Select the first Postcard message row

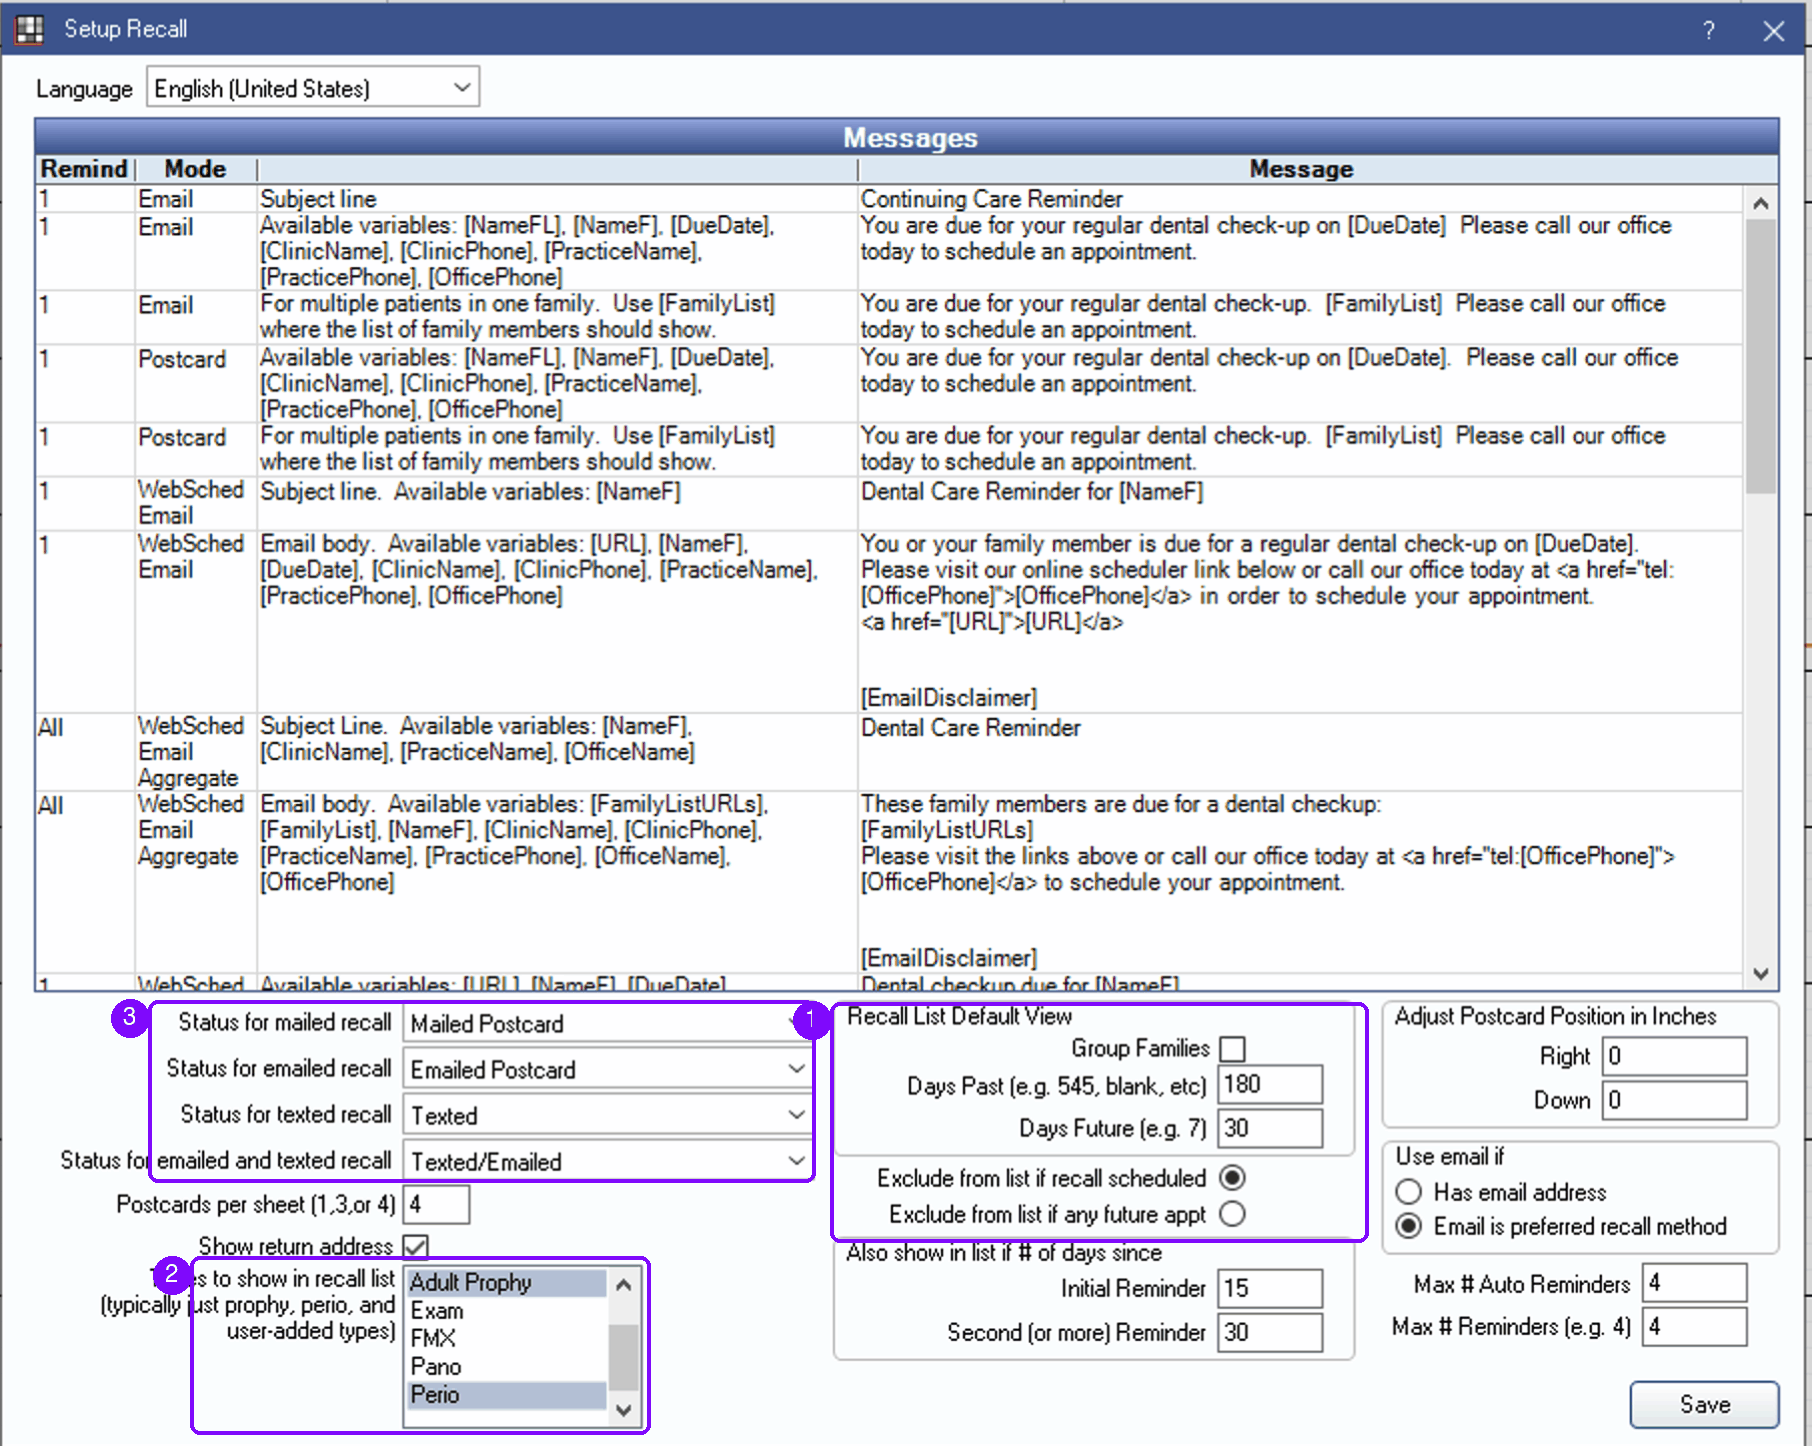click(890, 383)
